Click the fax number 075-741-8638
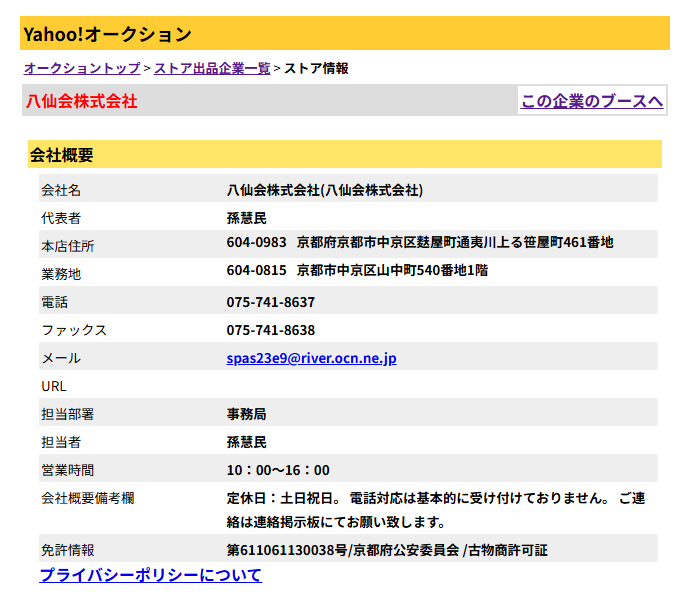Image resolution: width=686 pixels, height=610 pixels. tap(270, 330)
